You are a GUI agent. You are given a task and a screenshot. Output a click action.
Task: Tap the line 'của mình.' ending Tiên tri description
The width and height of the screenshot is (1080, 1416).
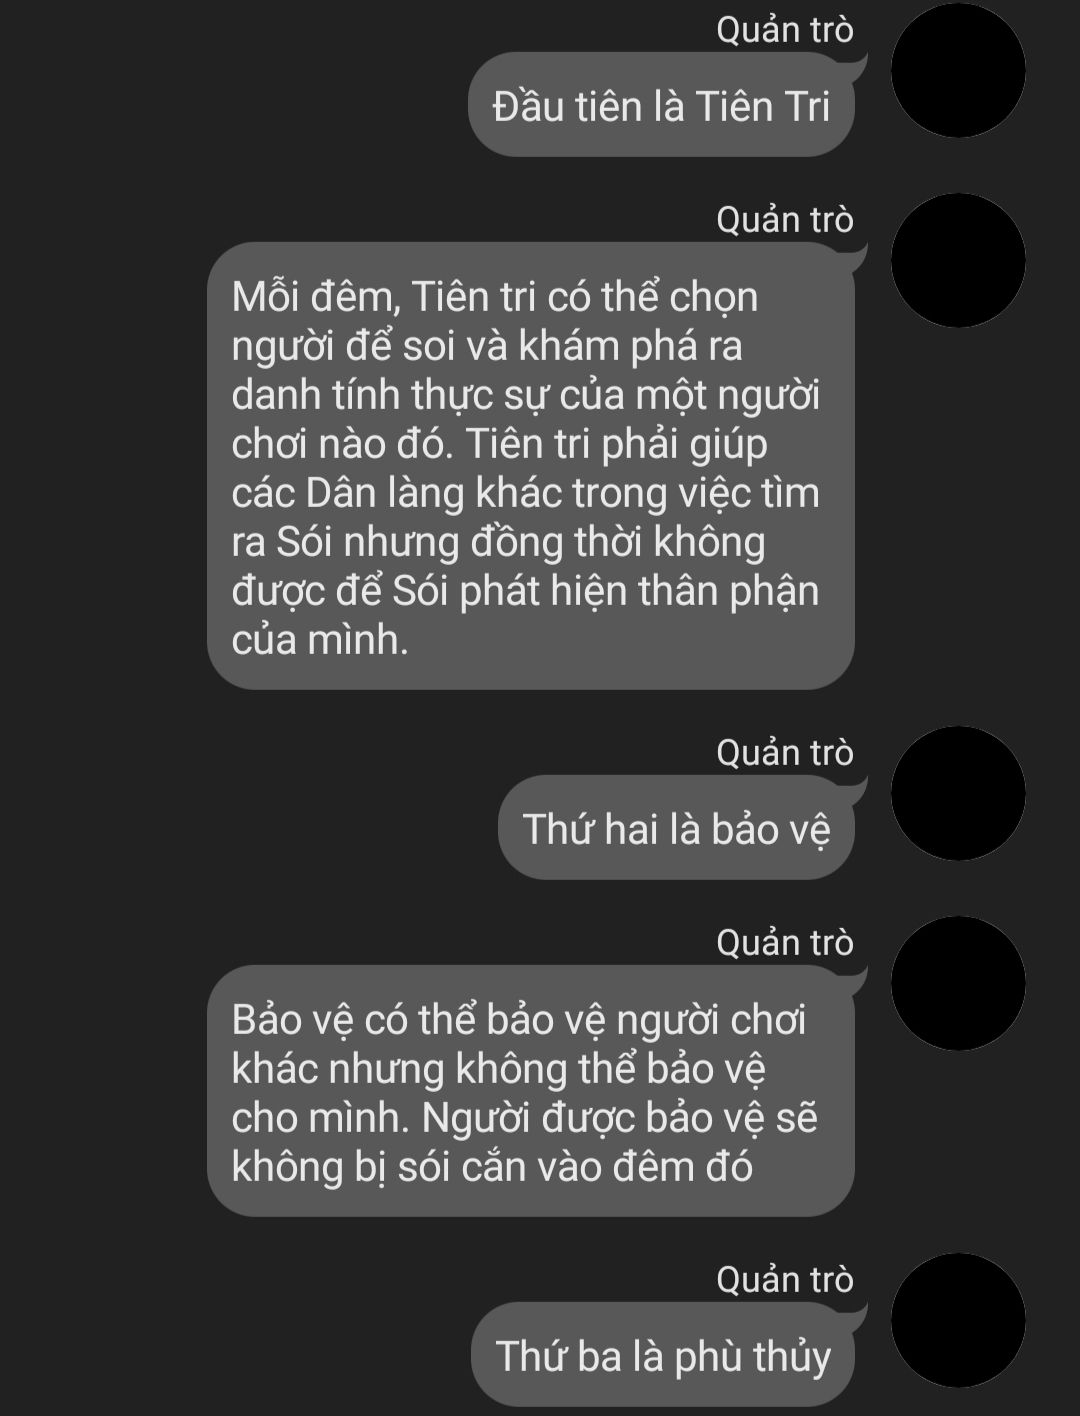(320, 640)
